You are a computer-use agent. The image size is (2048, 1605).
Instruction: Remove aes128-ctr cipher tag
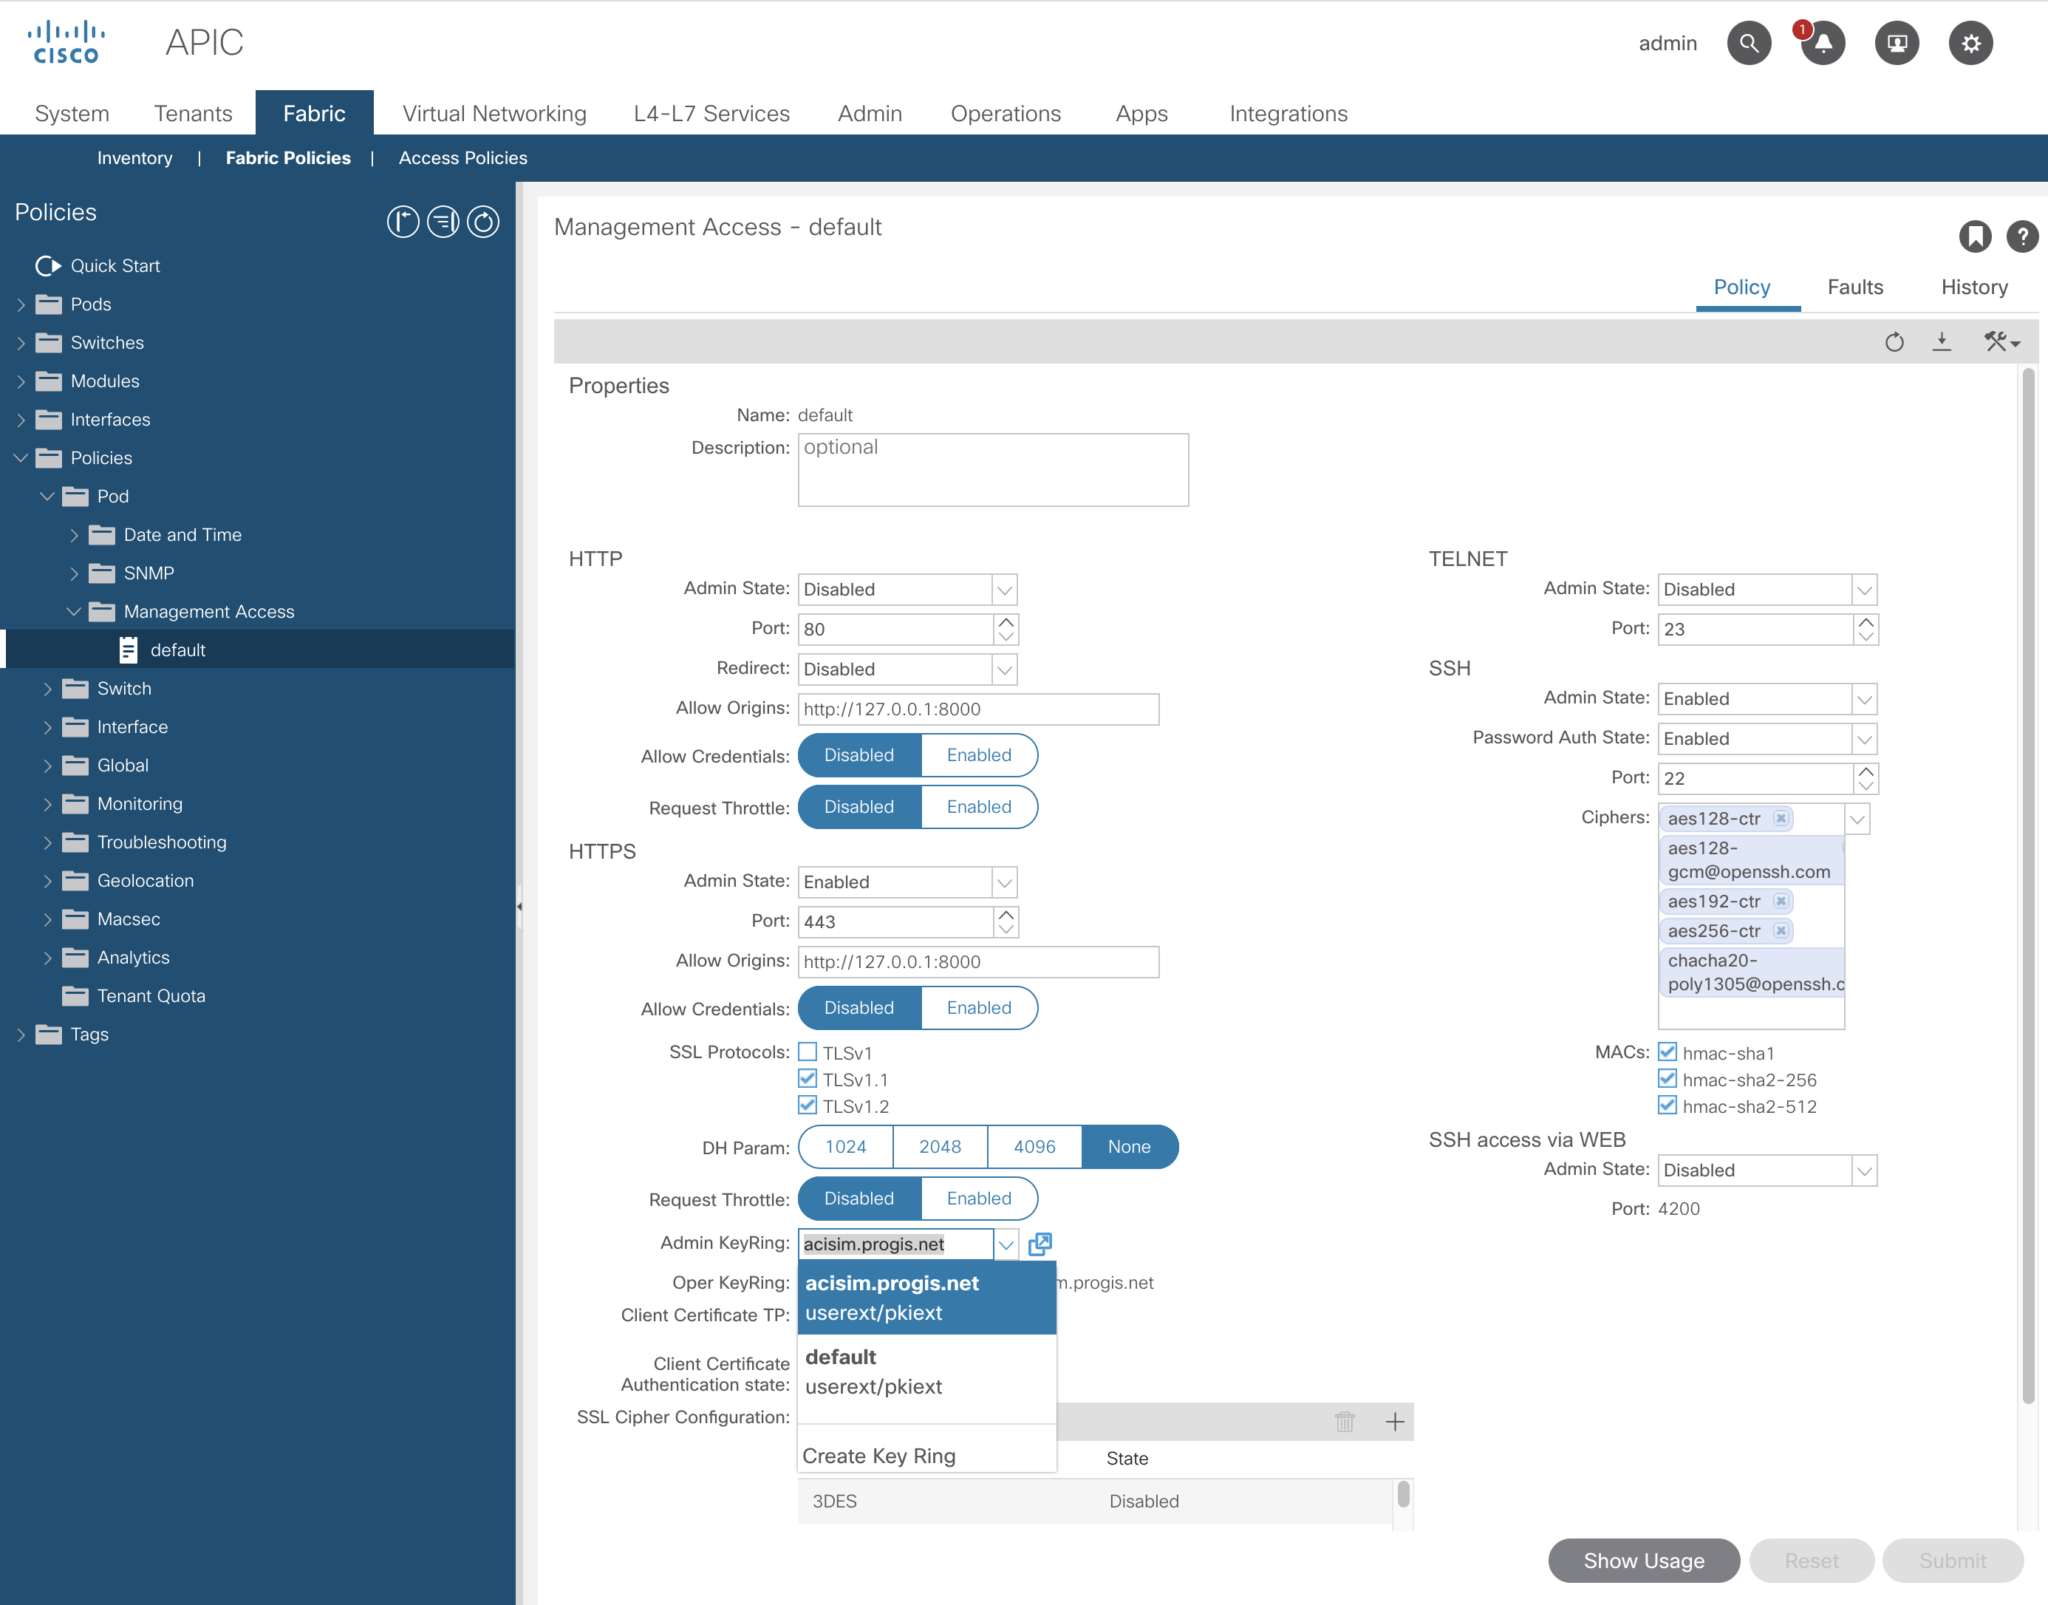pos(1781,818)
